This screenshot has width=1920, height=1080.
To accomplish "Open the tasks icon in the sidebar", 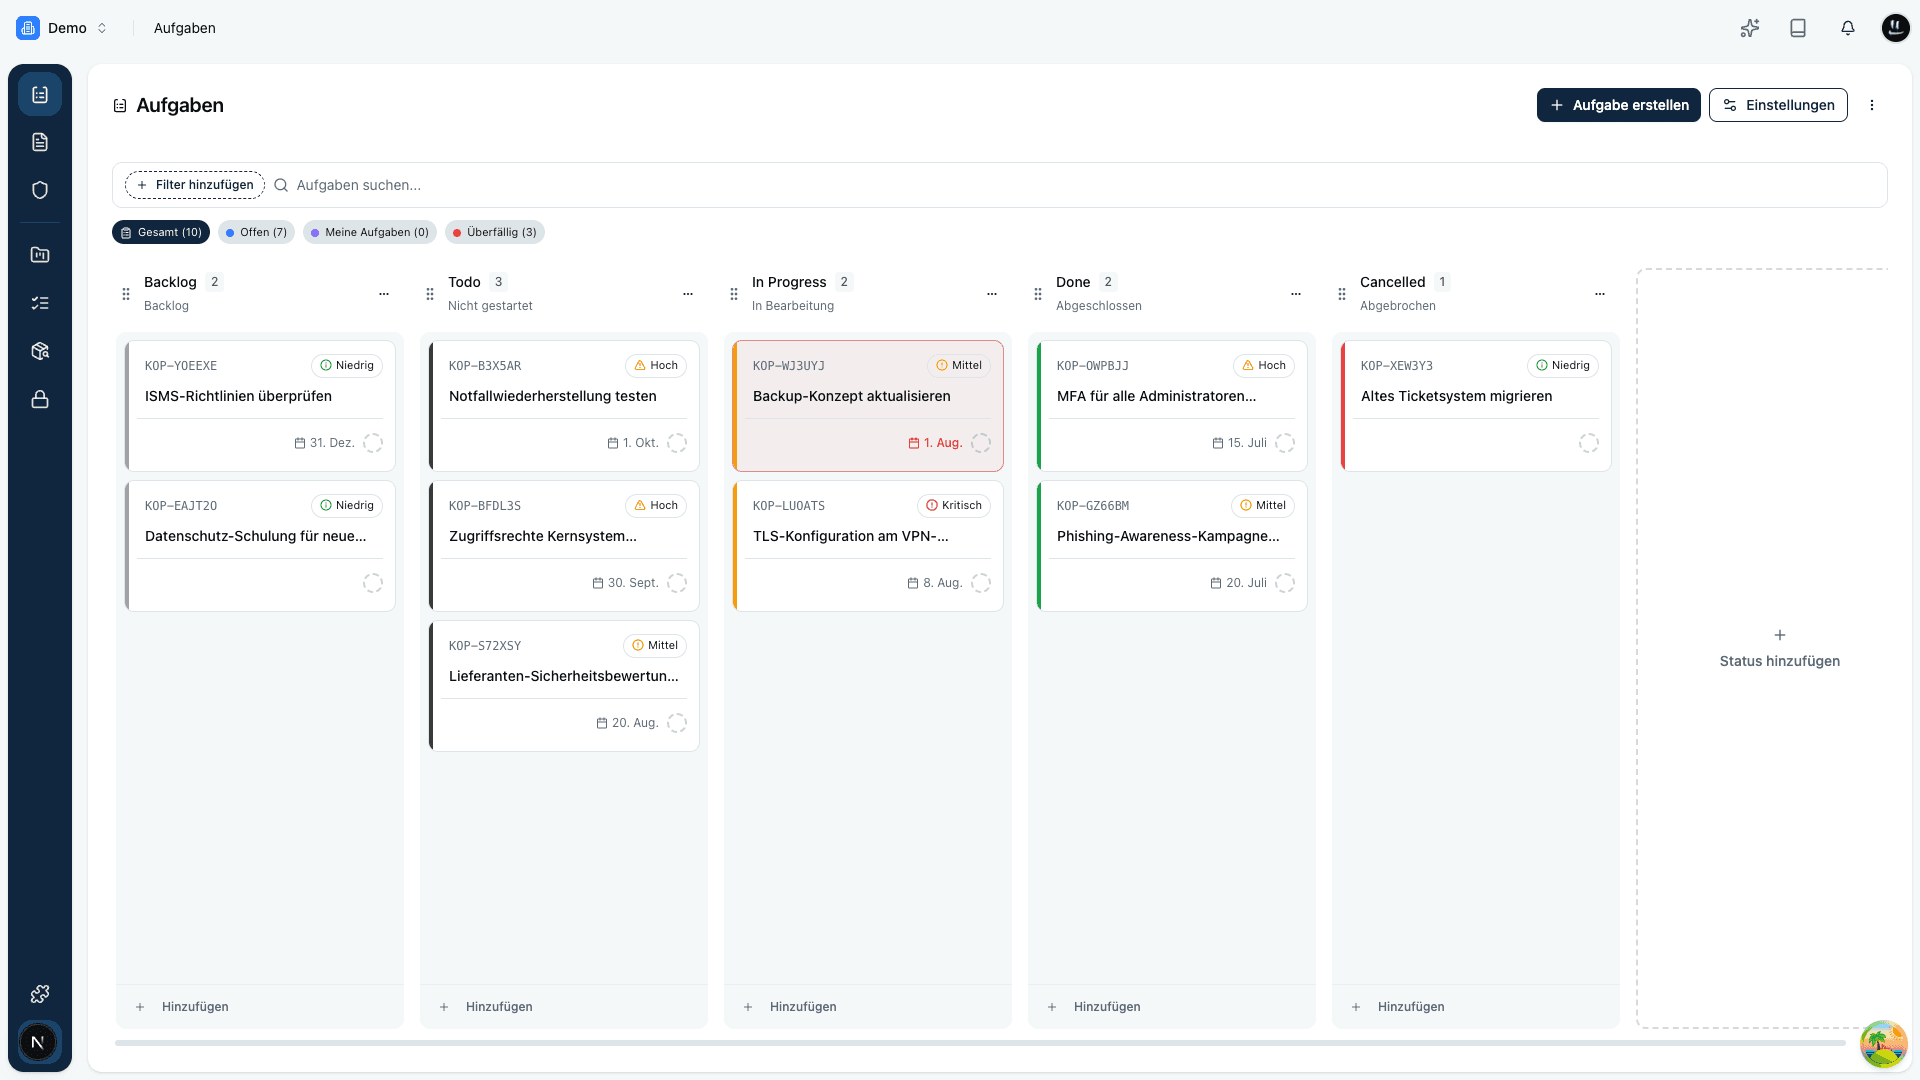I will click(40, 94).
